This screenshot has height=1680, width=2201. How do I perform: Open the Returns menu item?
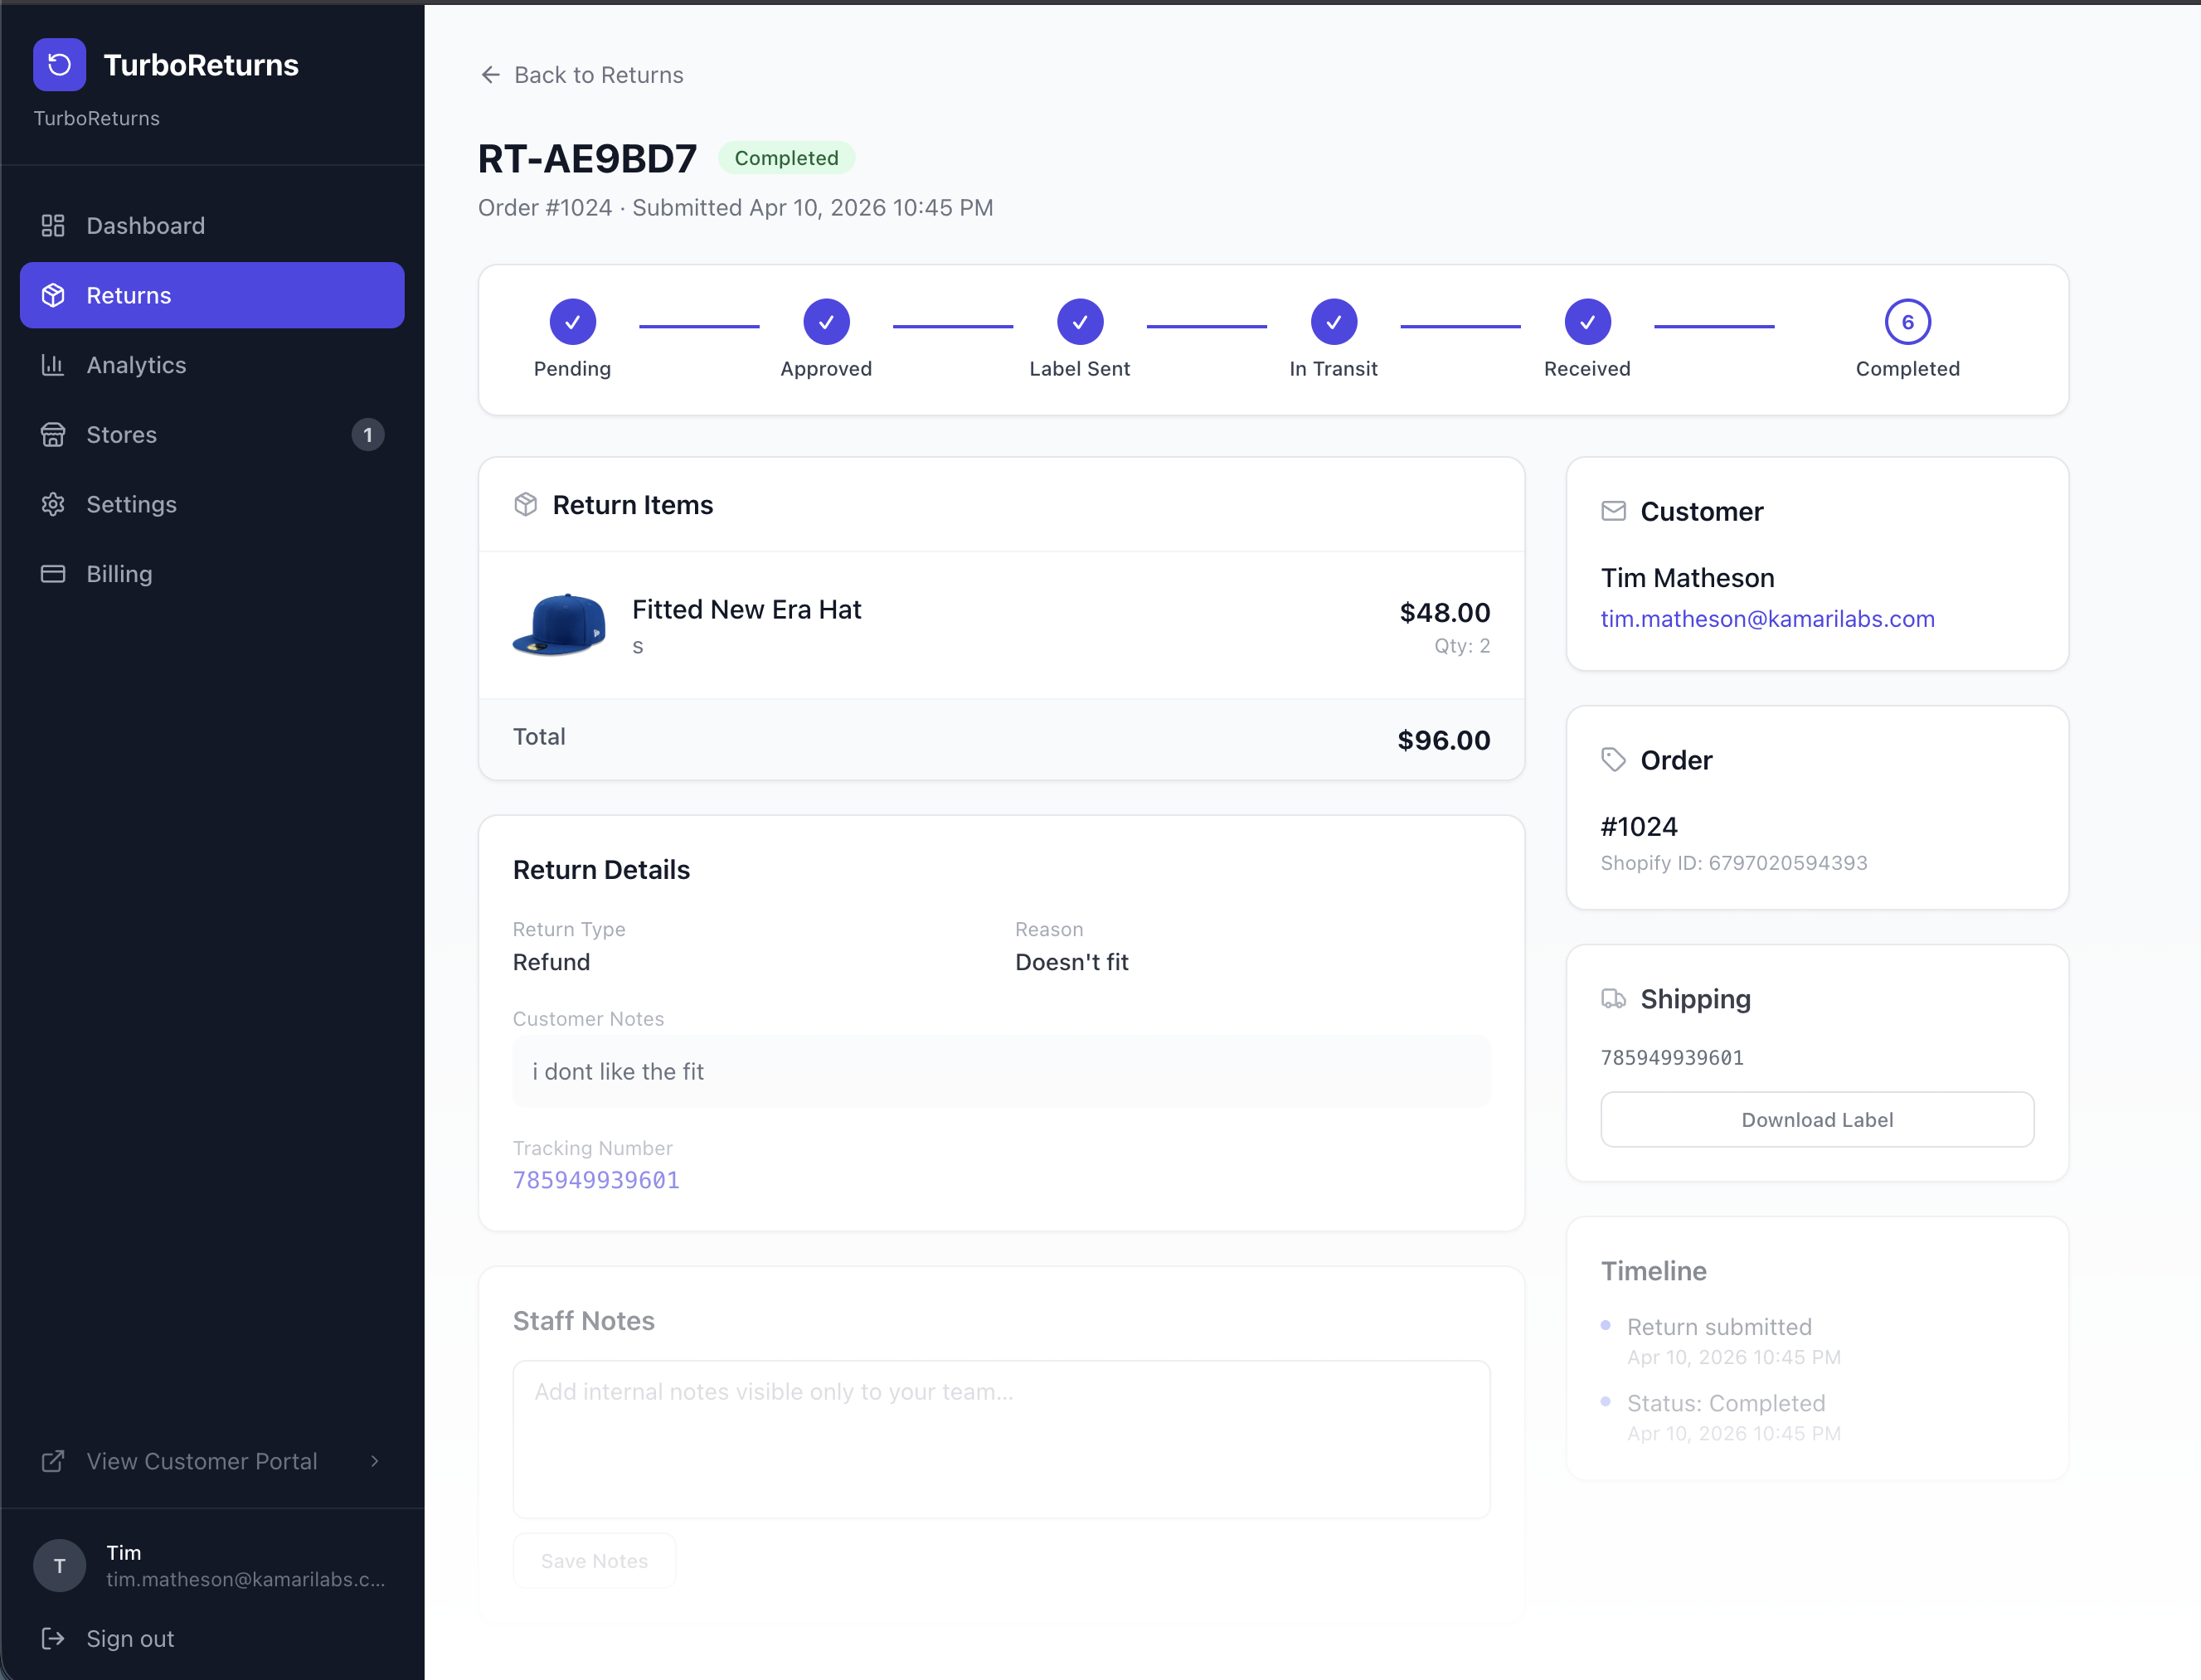click(212, 295)
